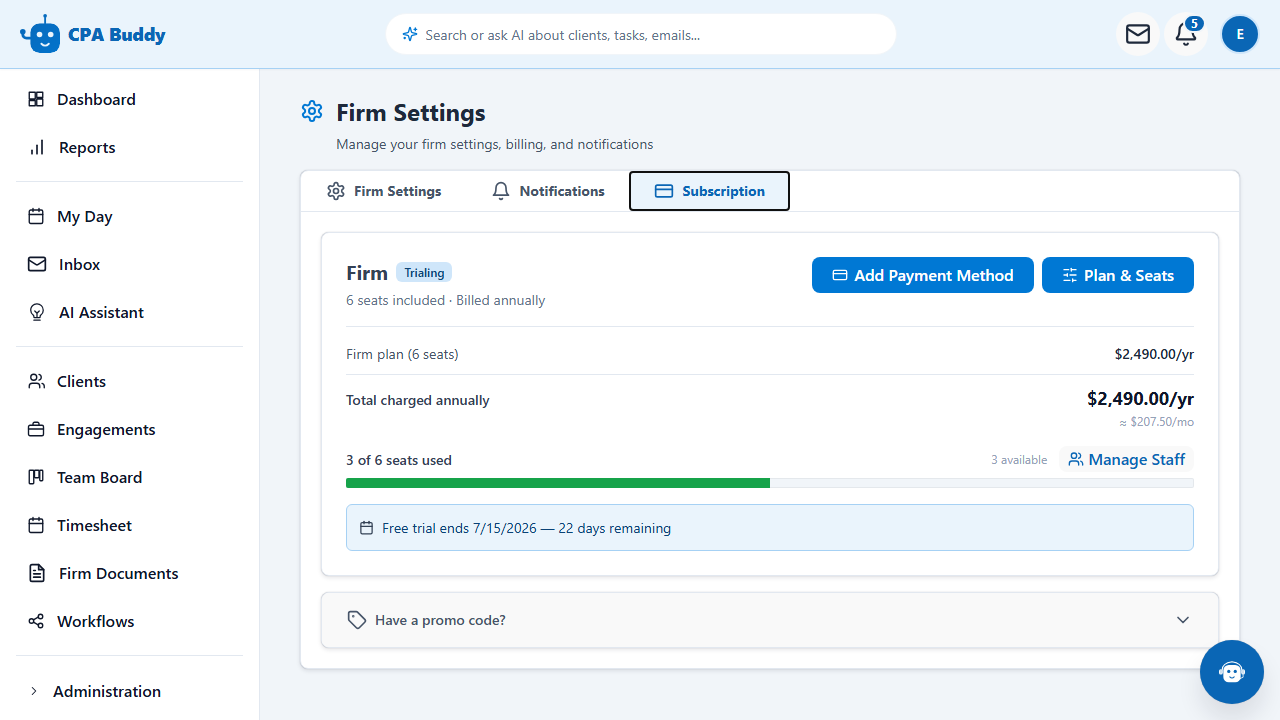
Task: Open AI Assistant in the sidebar
Action: 129,312
